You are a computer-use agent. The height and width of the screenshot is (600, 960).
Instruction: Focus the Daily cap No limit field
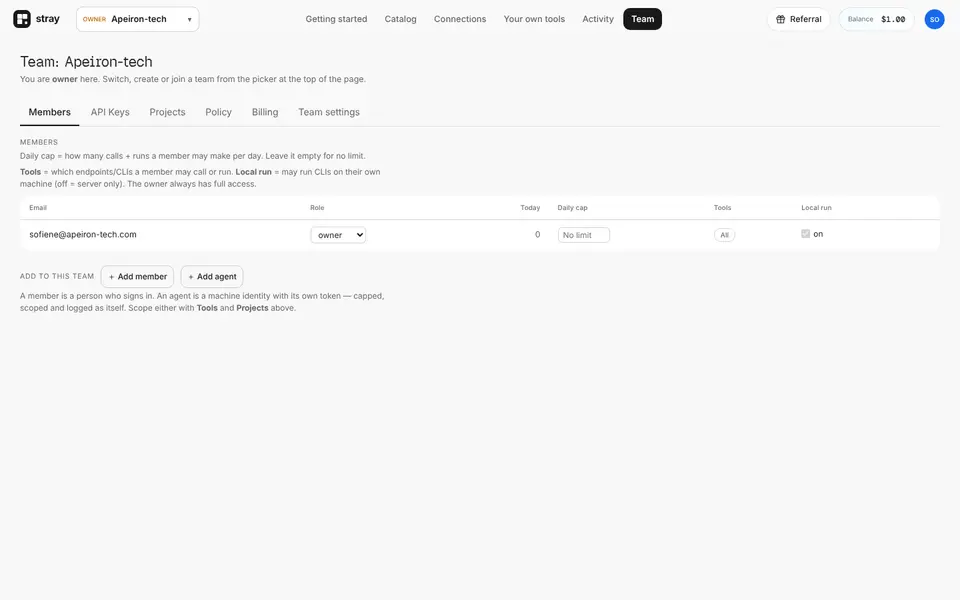[583, 235]
